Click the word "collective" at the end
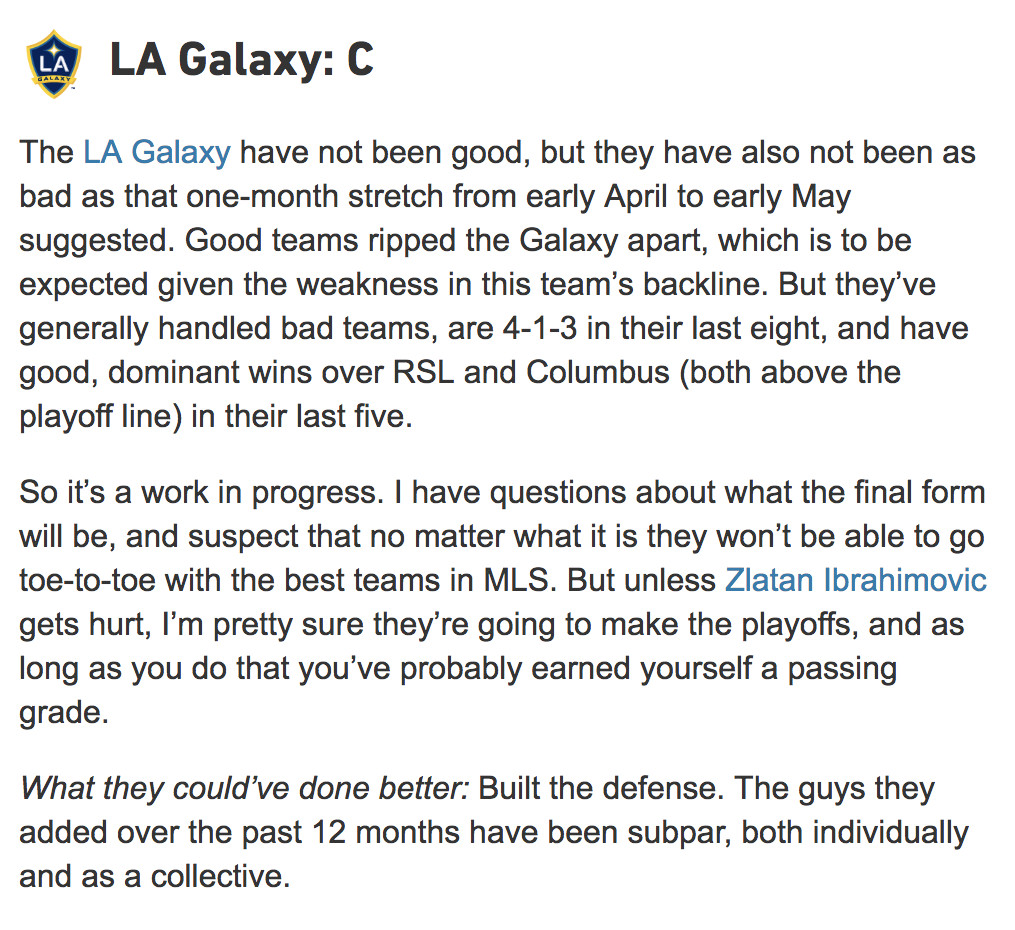 pos(214,876)
